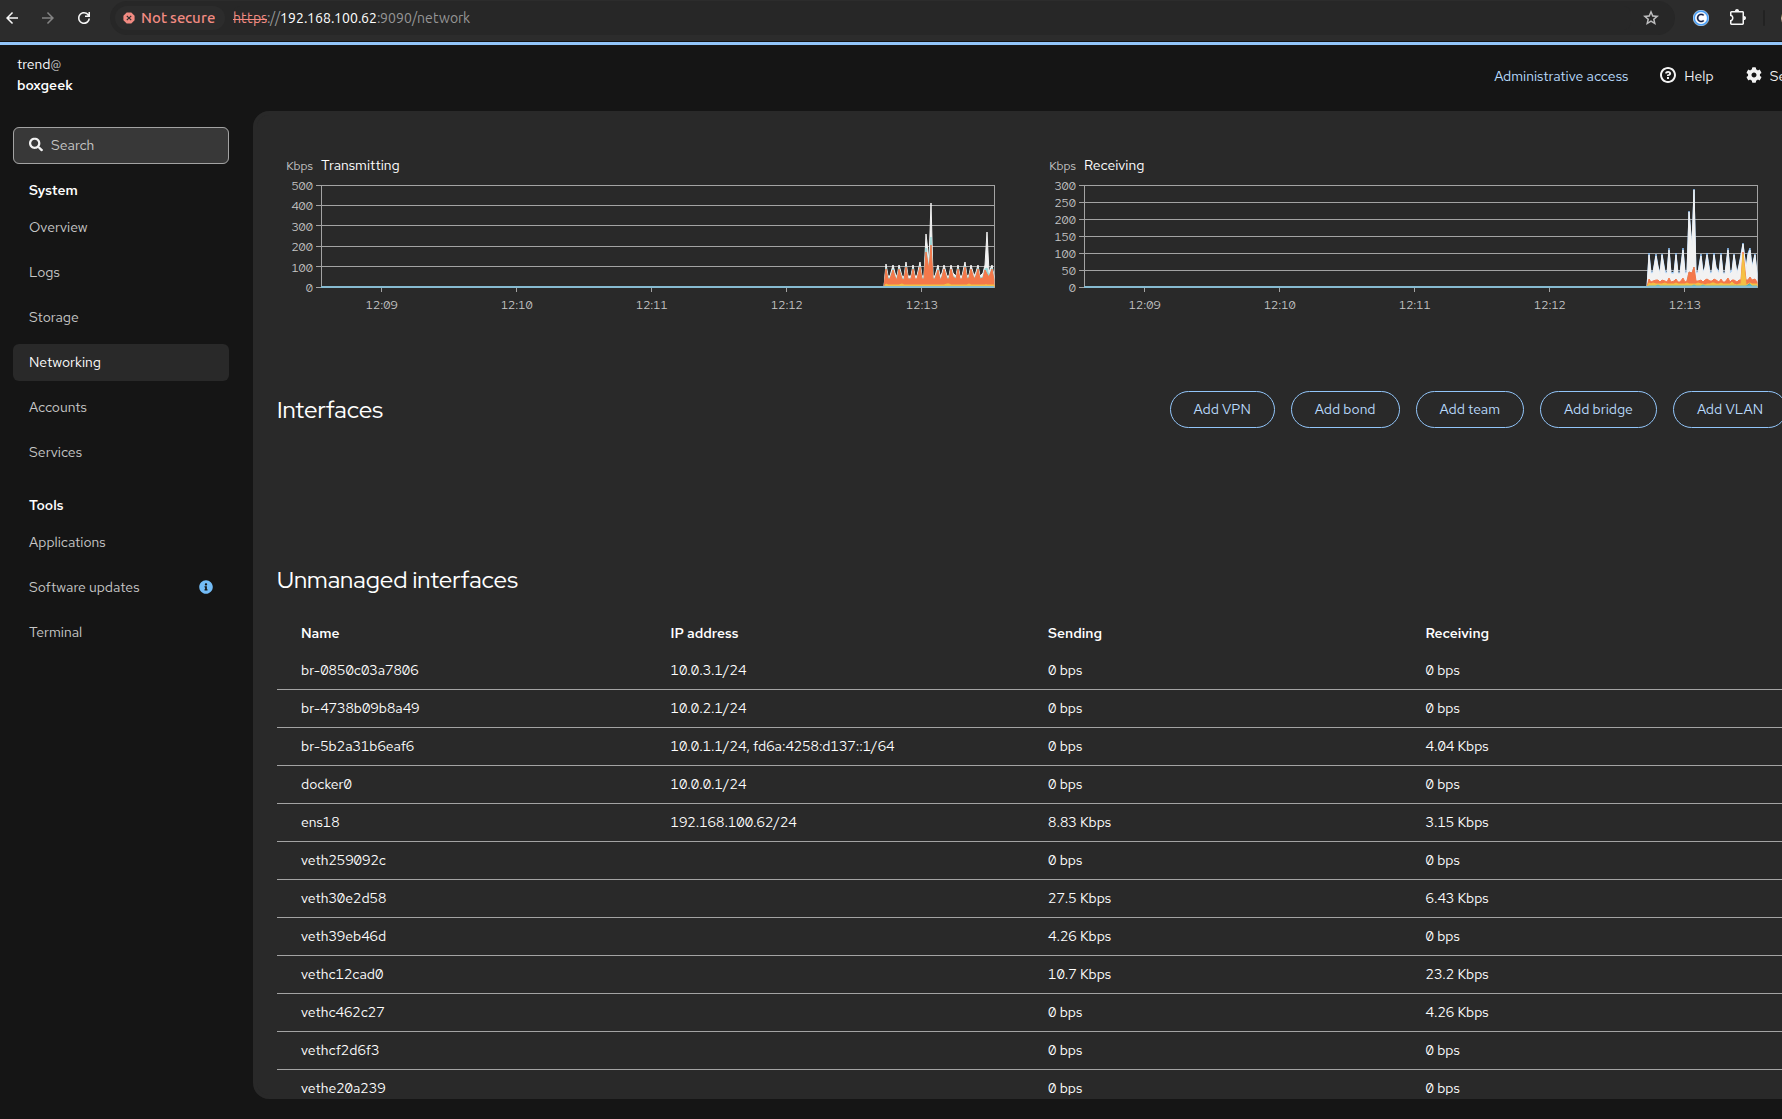Screen dimensions: 1782x1119
Task: Click IP address 10.0.2.1/24
Action: point(708,708)
